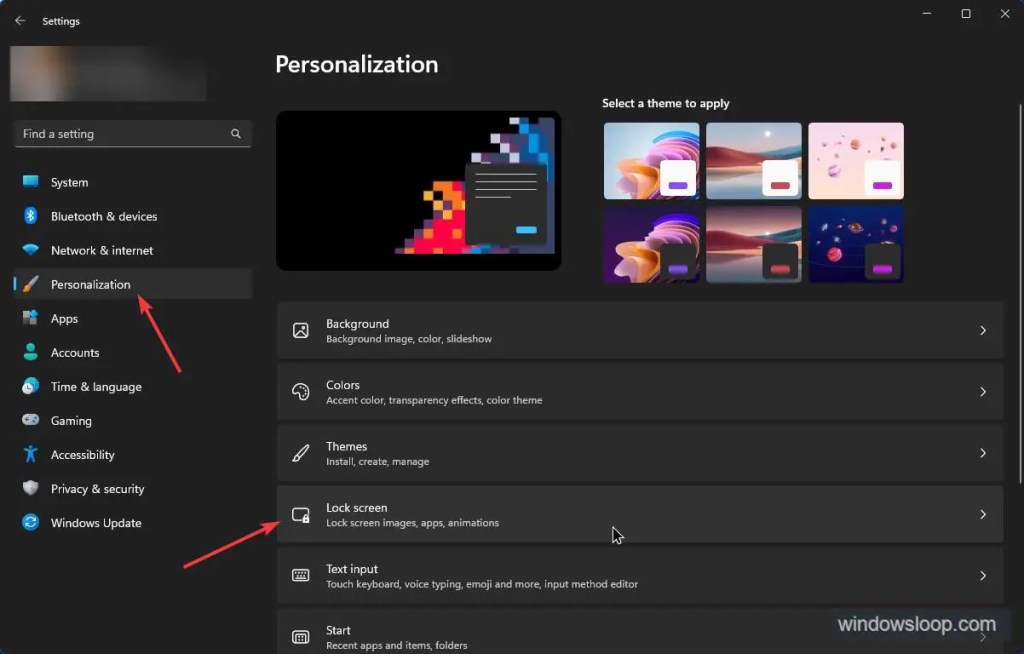The image size is (1024, 654).
Task: Apply the dark blue space planets theme
Action: pos(855,245)
